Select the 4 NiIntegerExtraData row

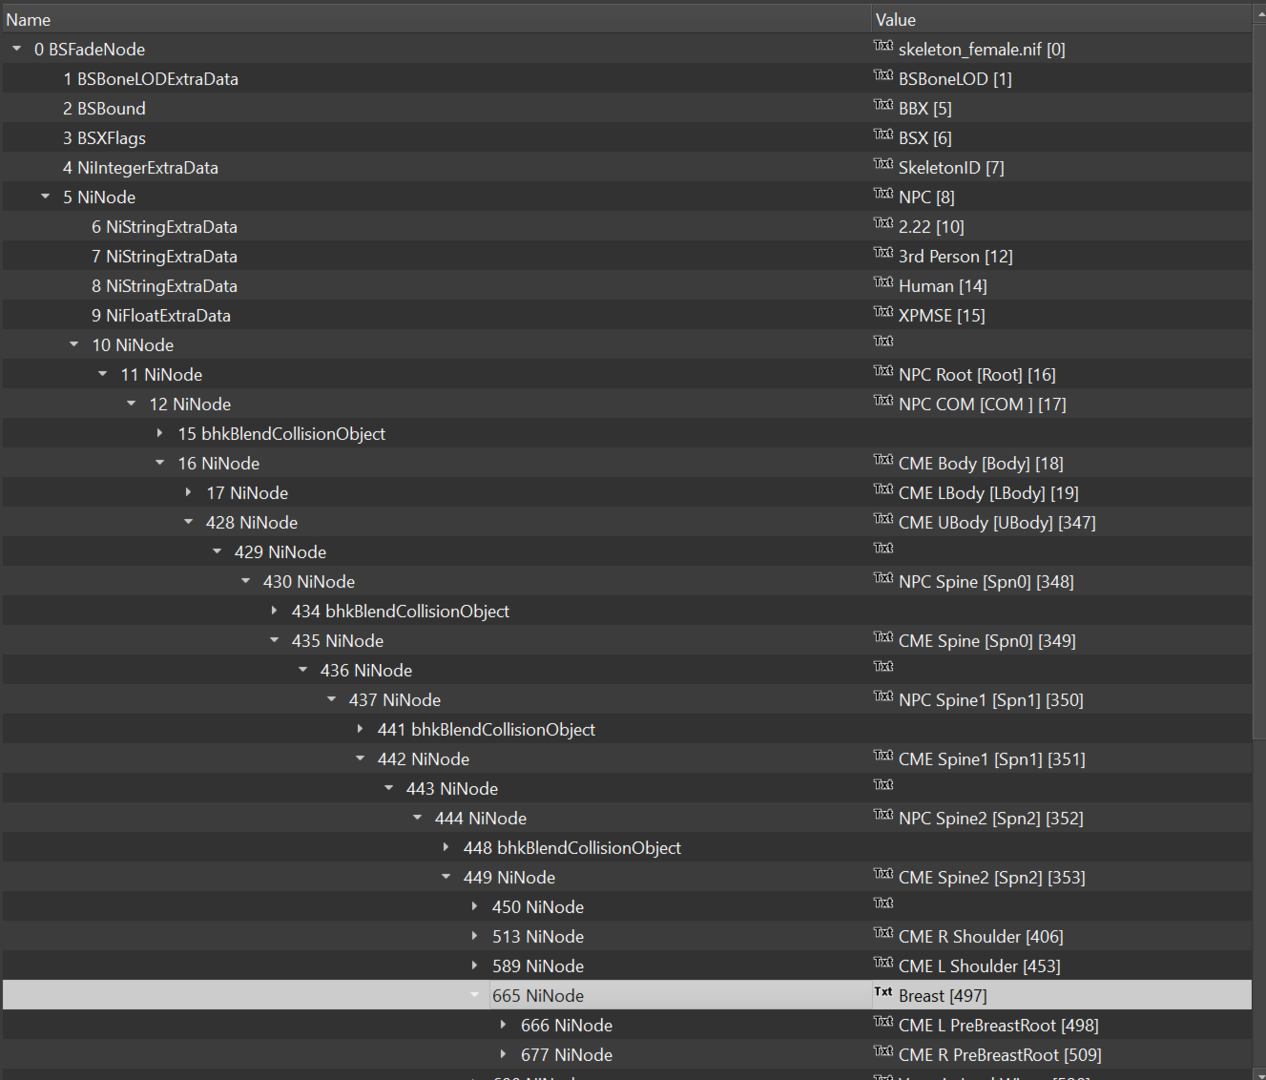[x=627, y=167]
